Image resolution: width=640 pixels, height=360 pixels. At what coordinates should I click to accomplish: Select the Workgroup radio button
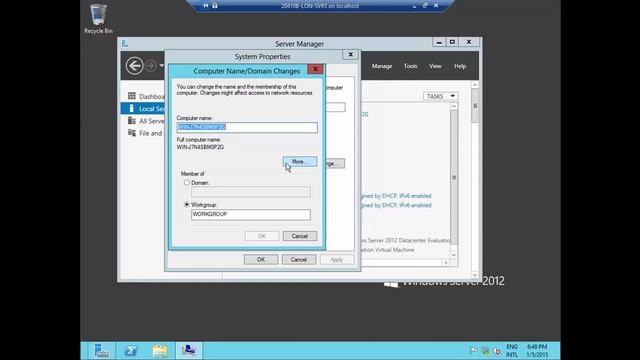(187, 204)
